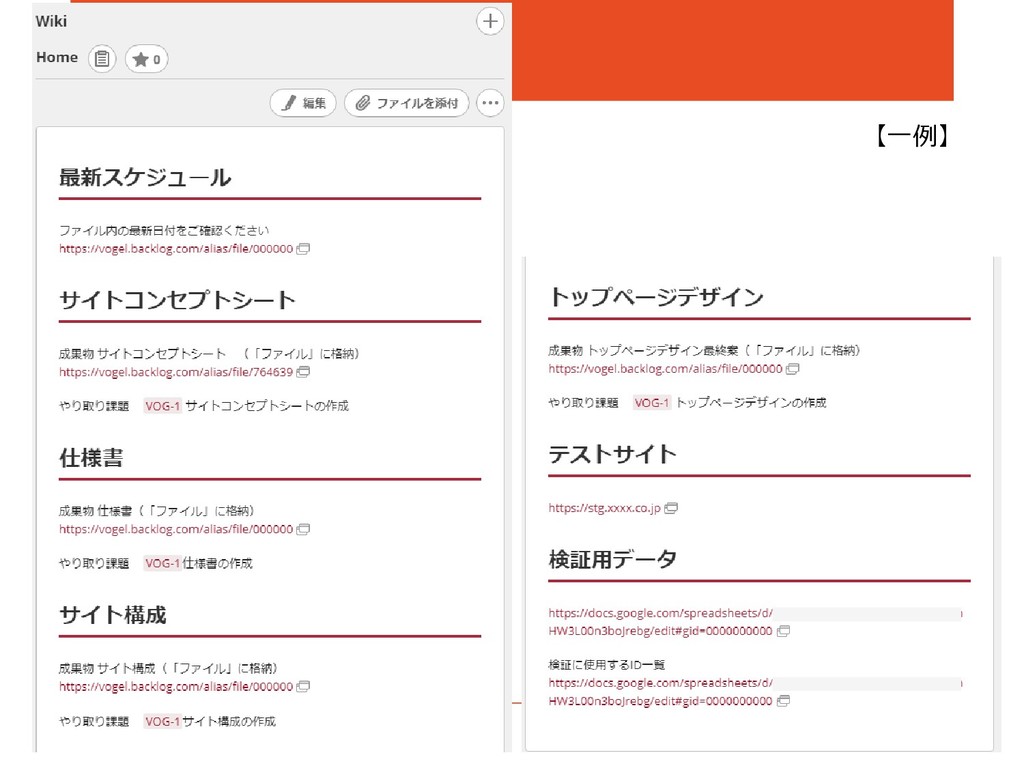Image resolution: width=1024 pixels, height=768 pixels.
Task: Open VOG-1 issue for サイトコンセプトシートの作成
Action: pos(162,406)
